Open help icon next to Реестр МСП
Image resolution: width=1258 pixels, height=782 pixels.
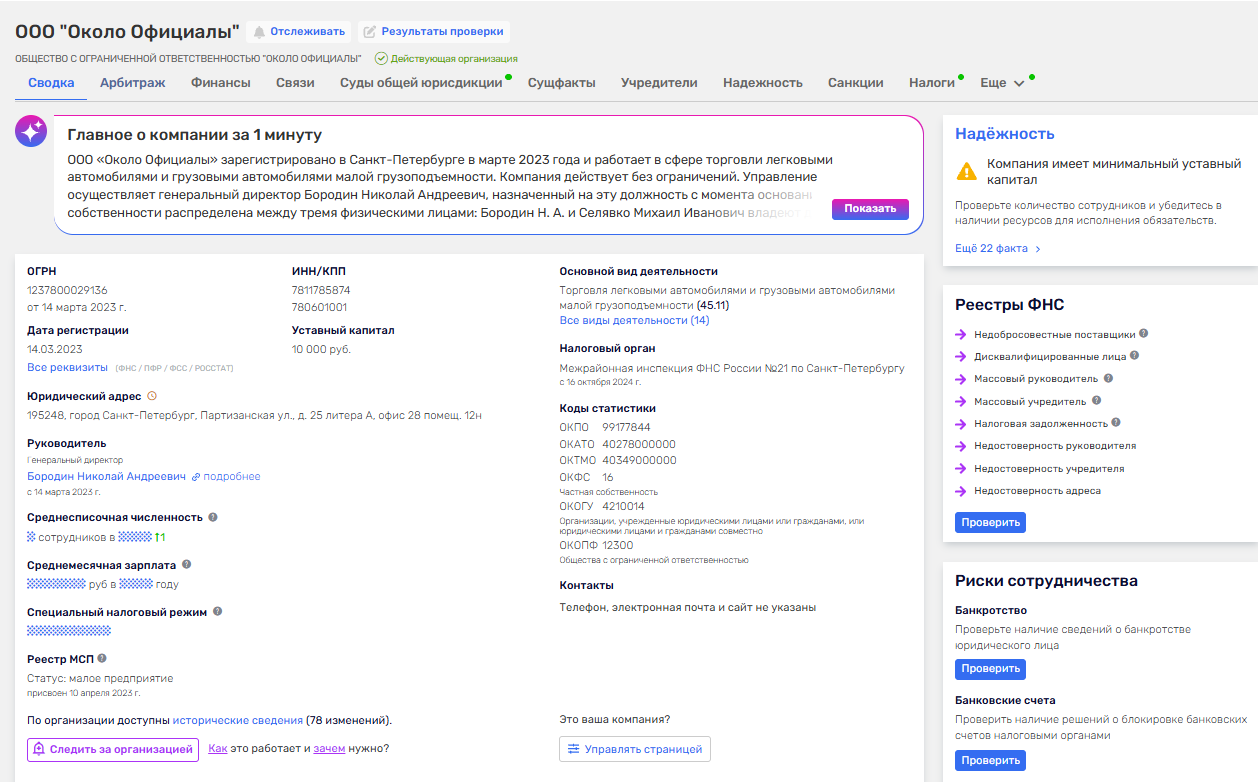click(102, 658)
